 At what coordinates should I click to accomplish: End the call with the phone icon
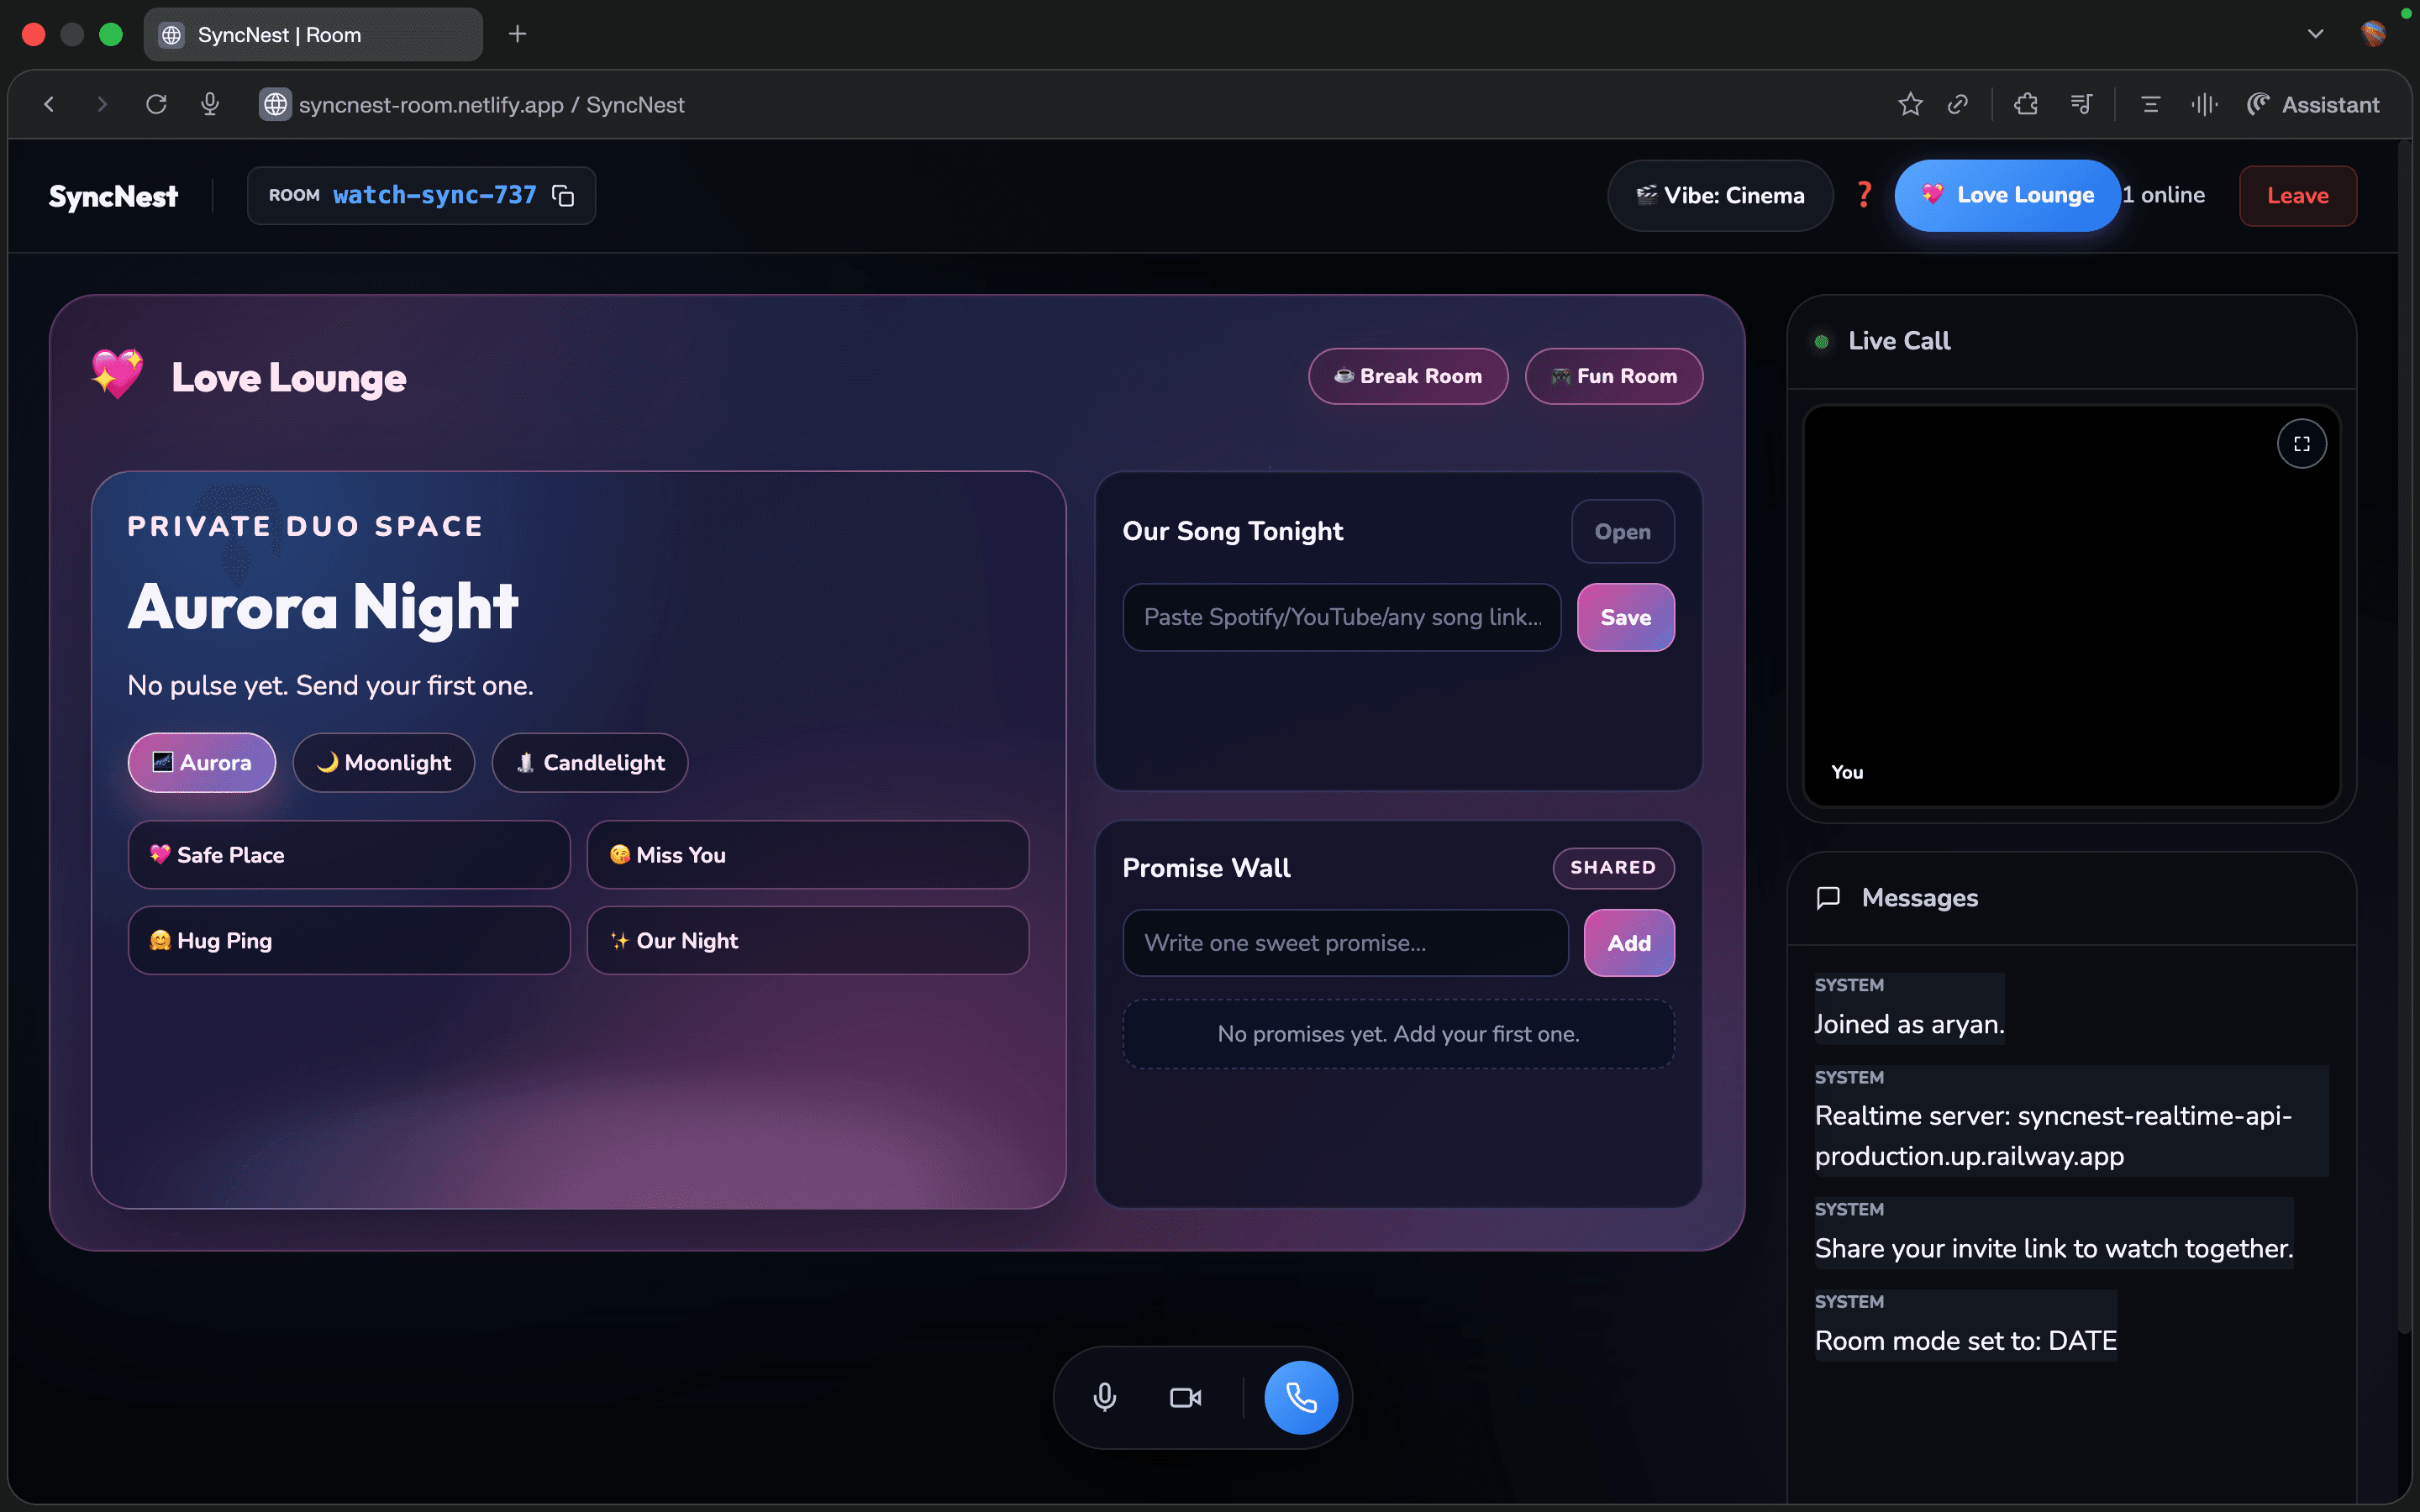click(1300, 1397)
